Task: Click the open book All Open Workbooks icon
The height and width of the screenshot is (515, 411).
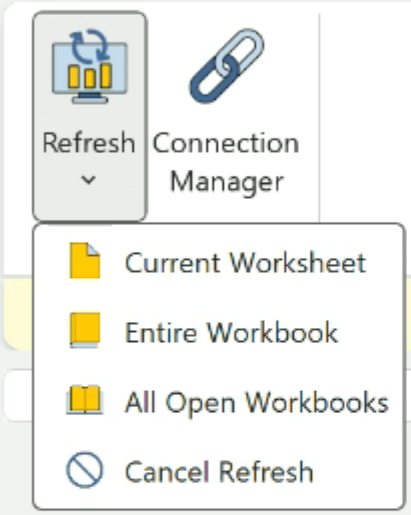Action: tap(85, 400)
